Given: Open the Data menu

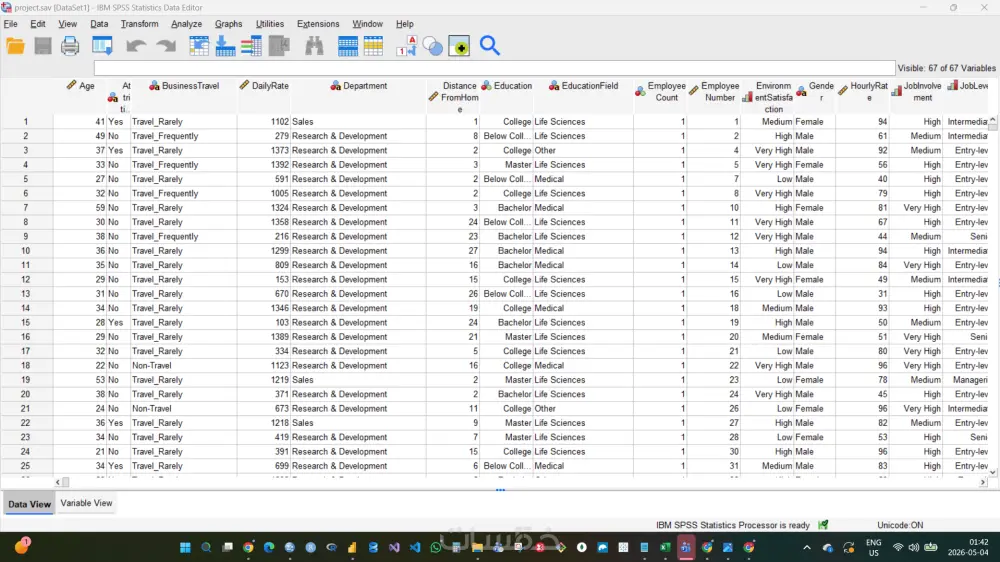Looking at the screenshot, I should click(99, 24).
